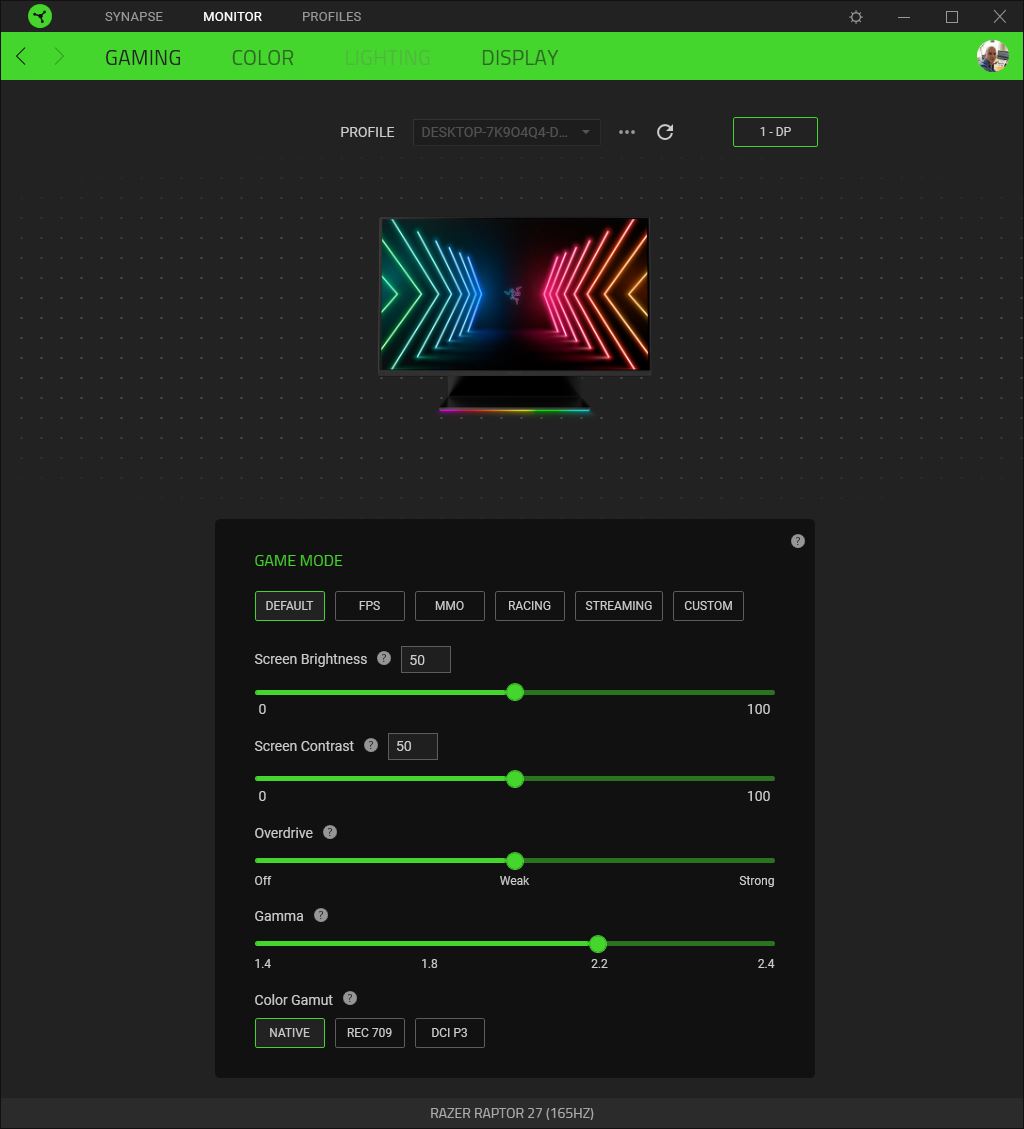Go back with the left arrow
The image size is (1024, 1129).
tap(22, 56)
